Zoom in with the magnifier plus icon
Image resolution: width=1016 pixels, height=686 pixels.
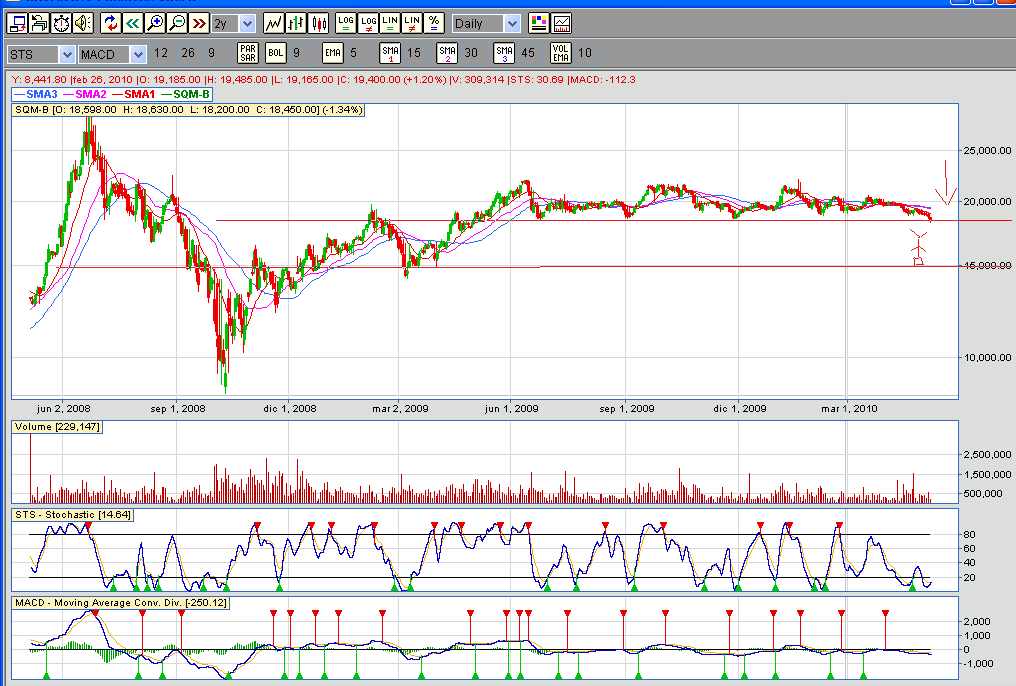(x=155, y=22)
